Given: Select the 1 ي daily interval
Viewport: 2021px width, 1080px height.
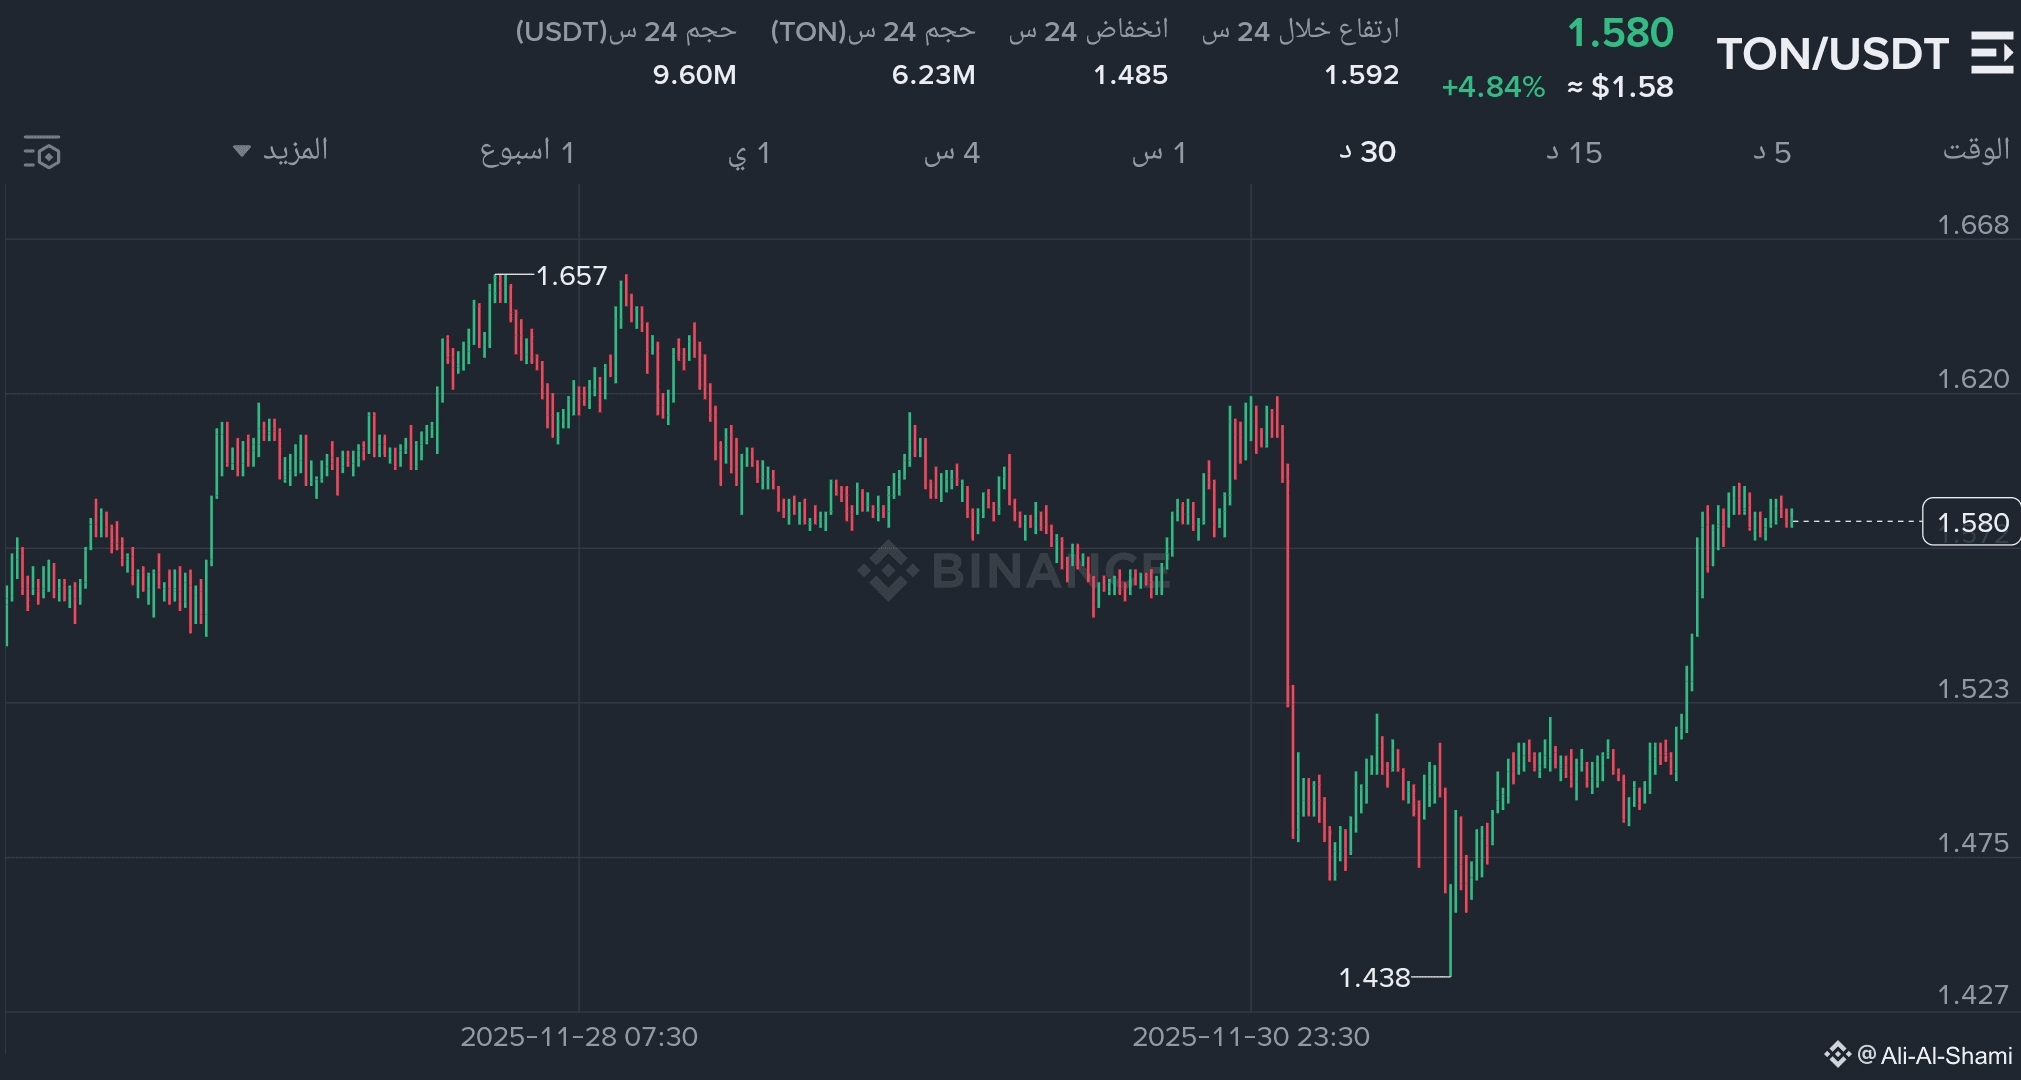Looking at the screenshot, I should [749, 152].
